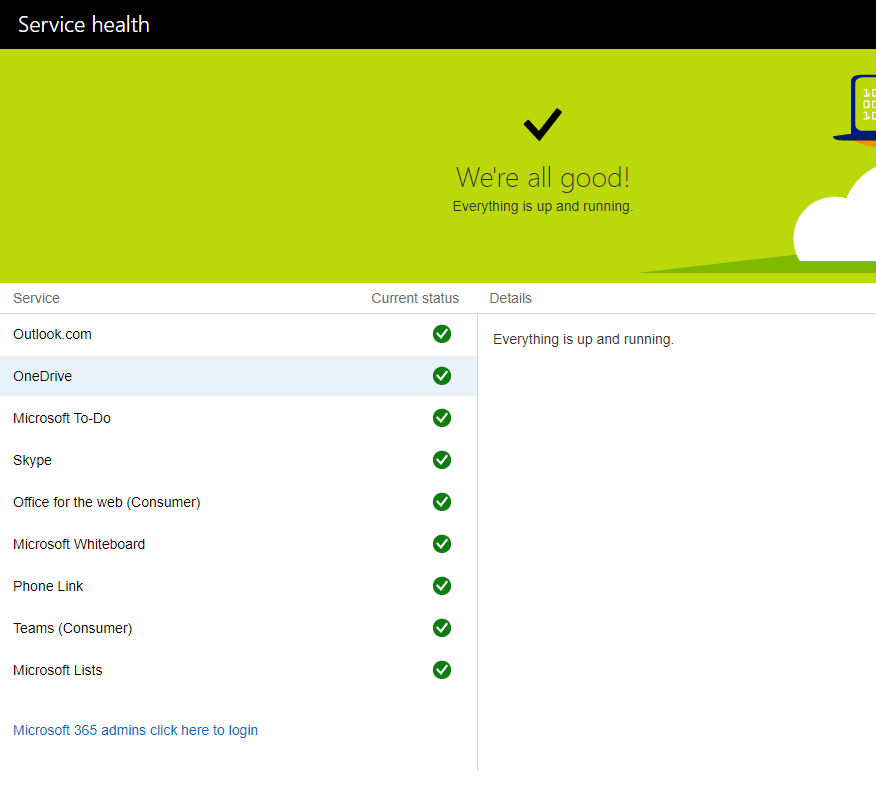This screenshot has width=876, height=812.
Task: Click the Details column header
Action: click(511, 298)
